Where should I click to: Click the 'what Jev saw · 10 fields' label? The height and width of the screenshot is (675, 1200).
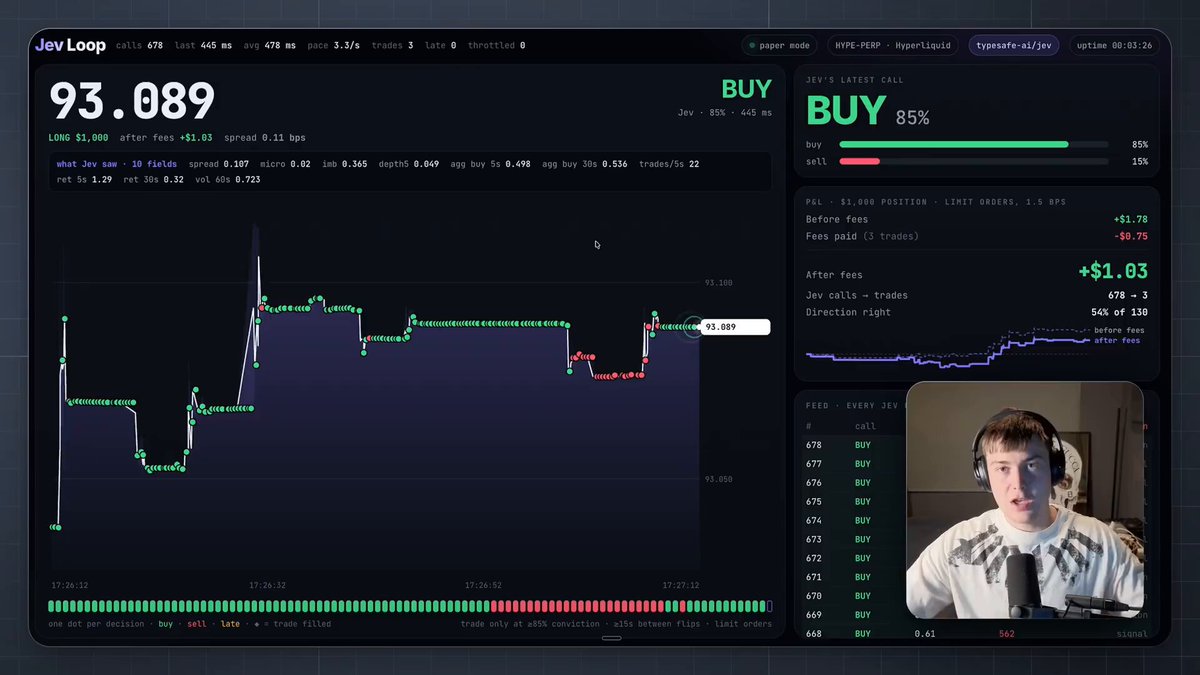tap(116, 164)
